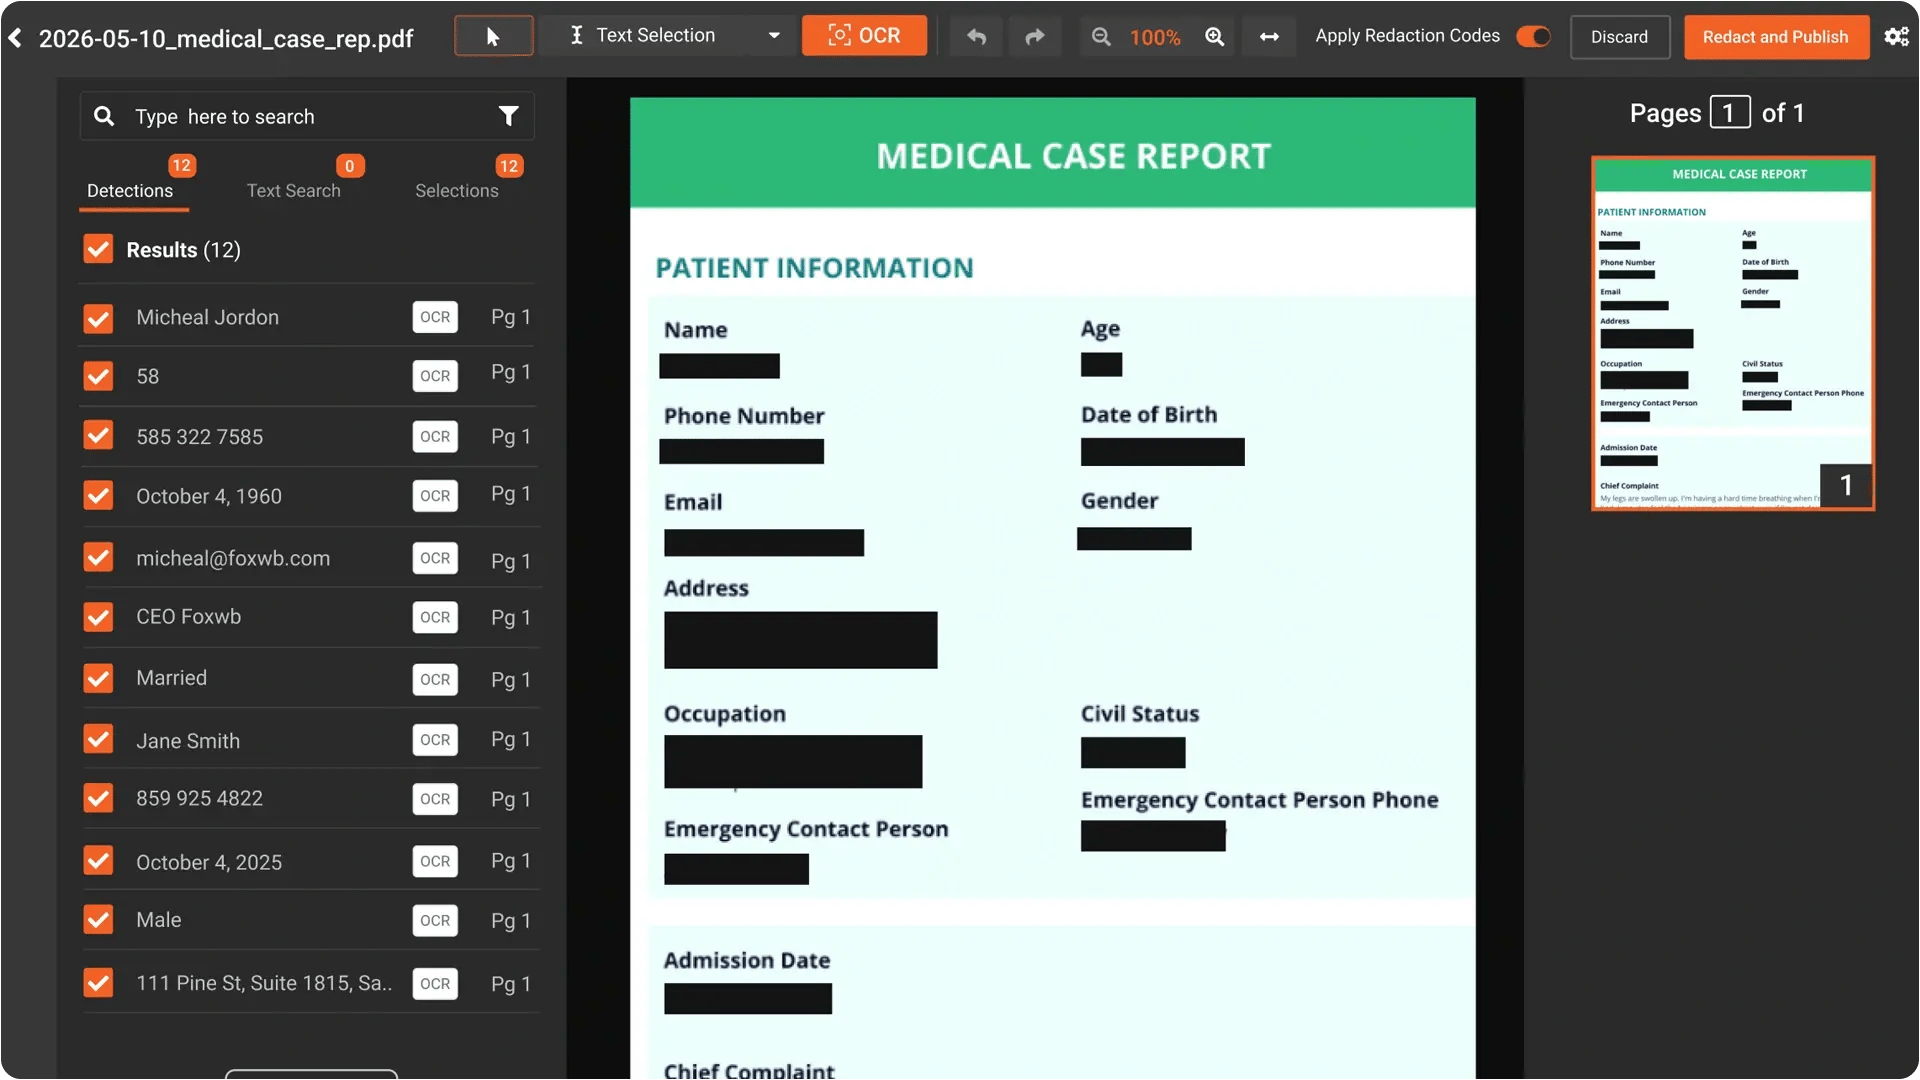Click the Discard button
1920x1080 pixels.
click(x=1619, y=37)
